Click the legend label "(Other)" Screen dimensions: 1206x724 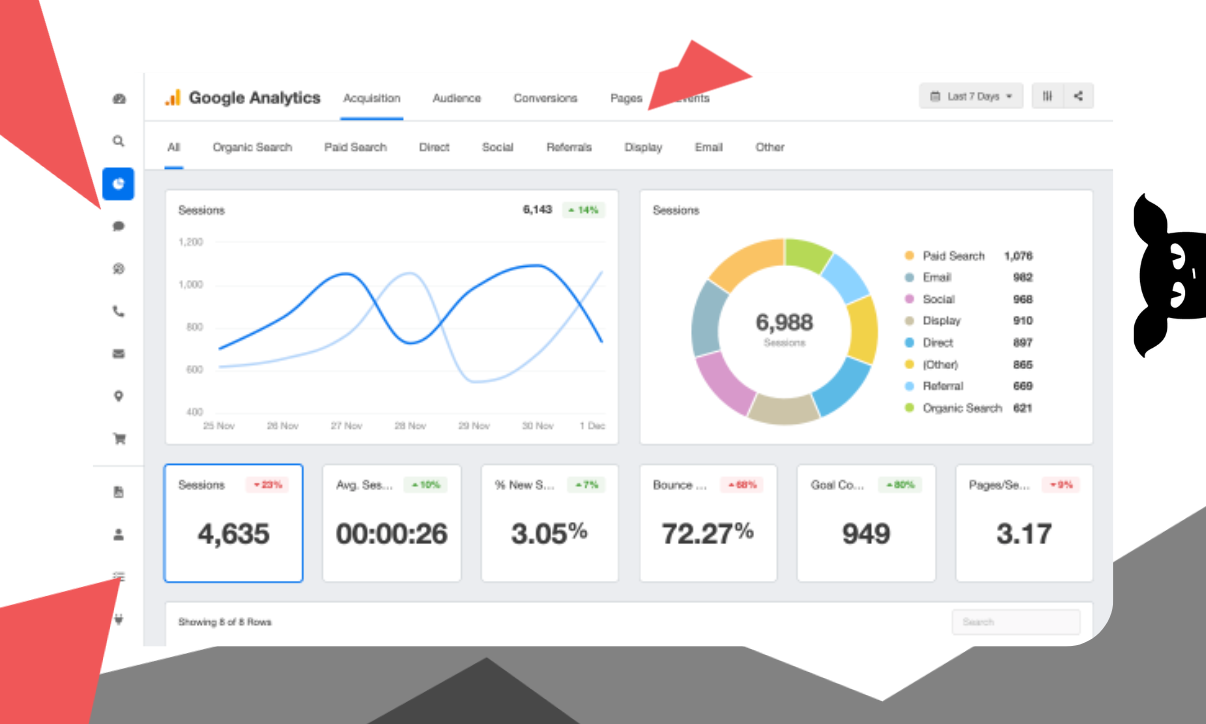pyautogui.click(x=942, y=365)
